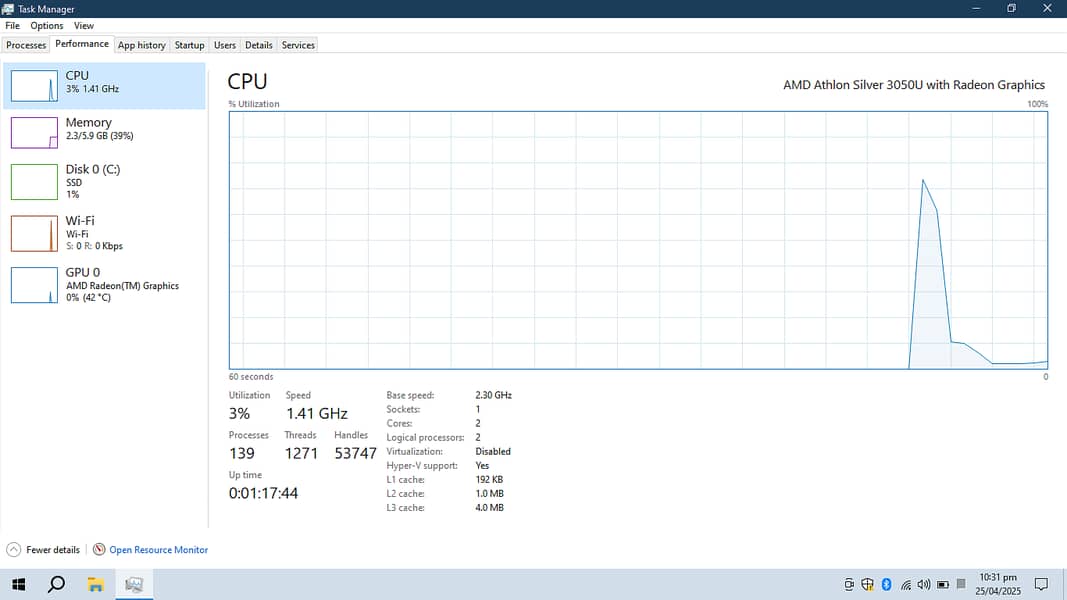The image size is (1067, 600).
Task: Open the Options menu
Action: [x=46, y=26]
